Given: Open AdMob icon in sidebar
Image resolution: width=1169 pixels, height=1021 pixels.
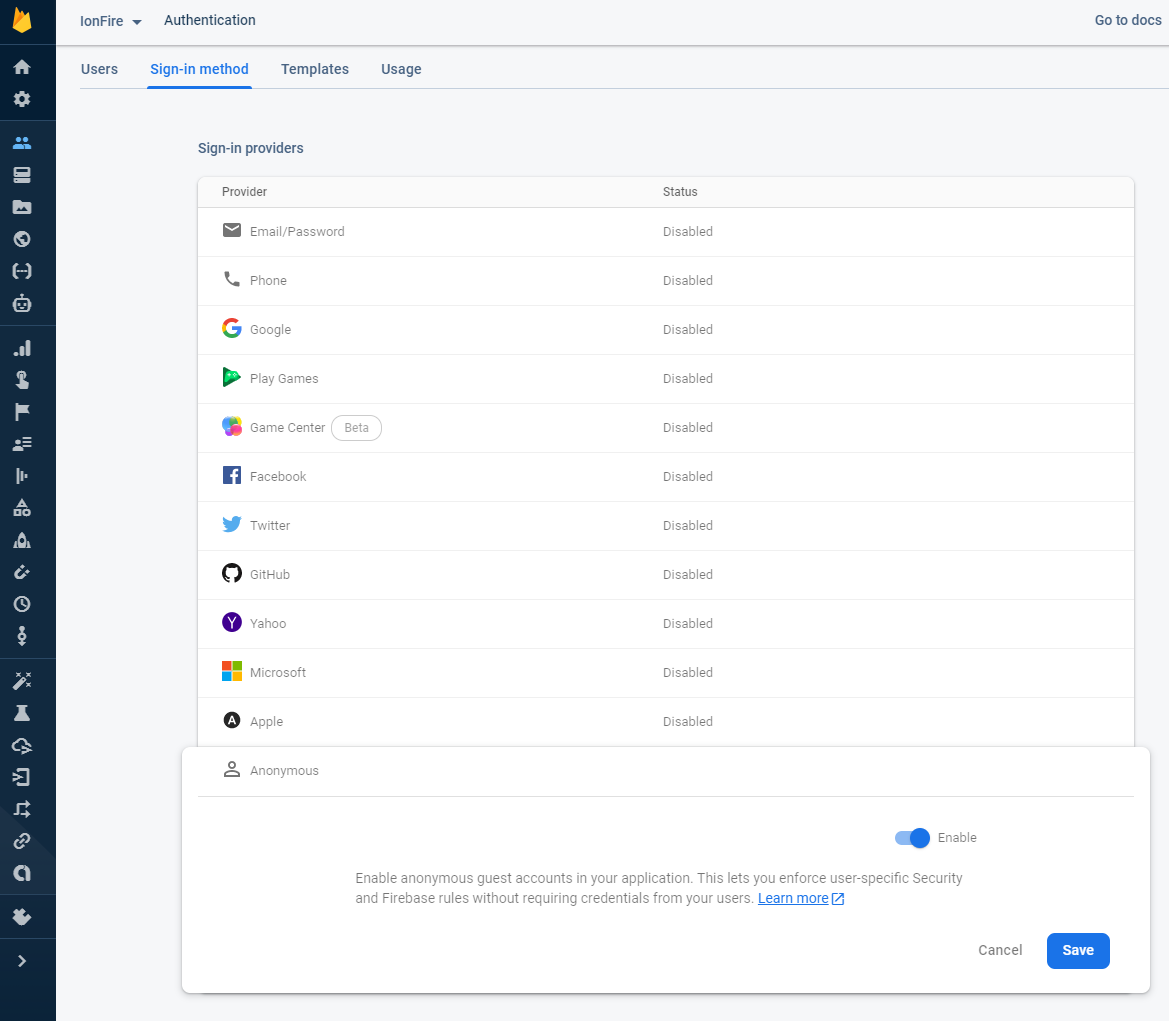Looking at the screenshot, I should [x=22, y=873].
